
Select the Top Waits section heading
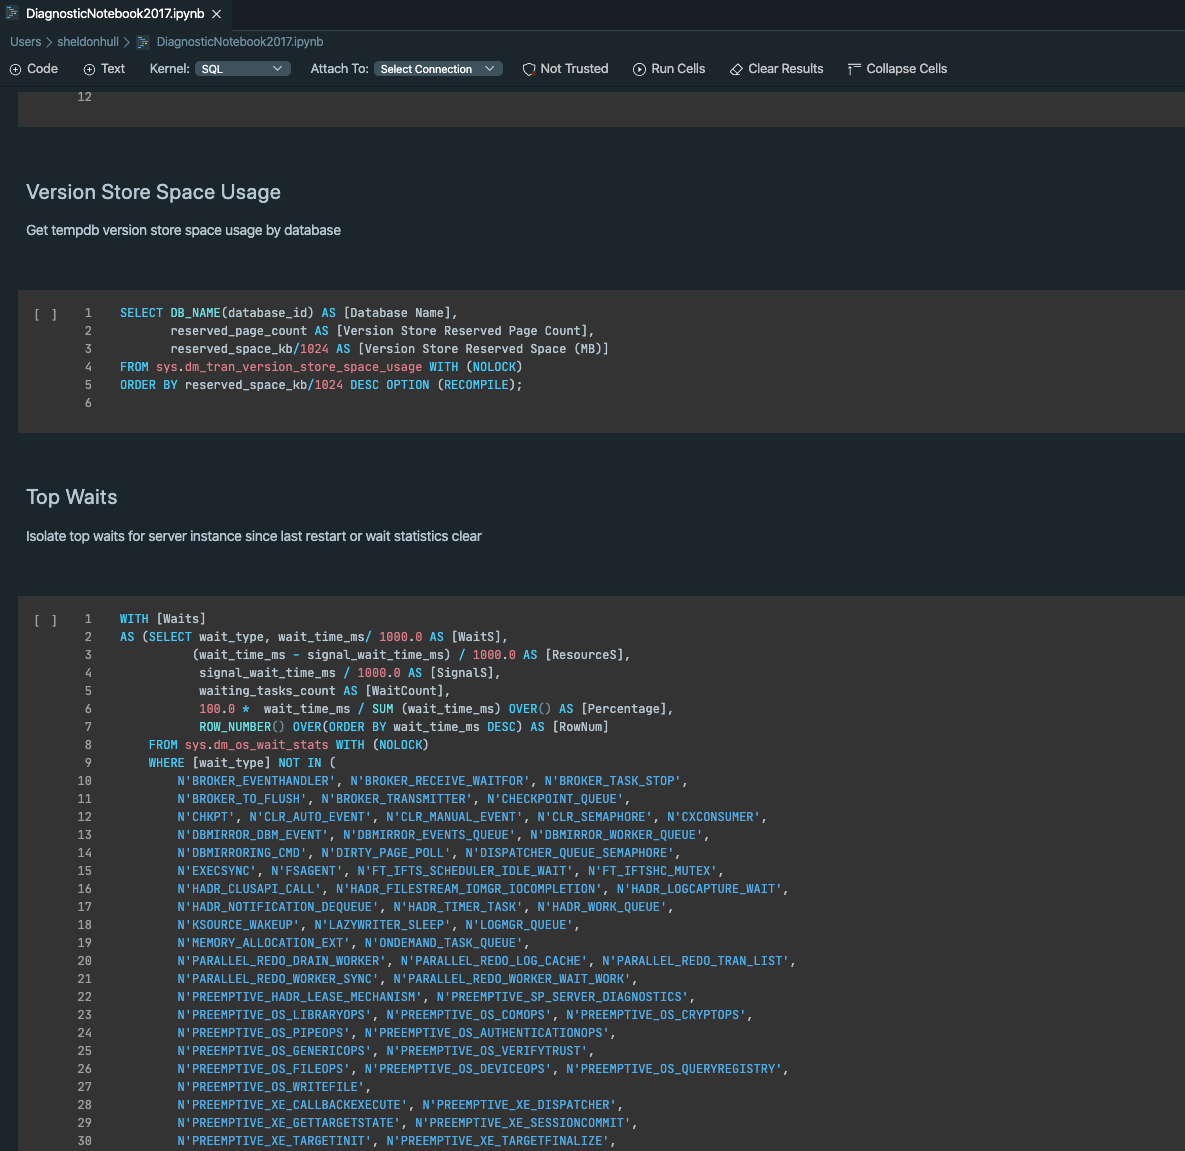[x=73, y=496]
